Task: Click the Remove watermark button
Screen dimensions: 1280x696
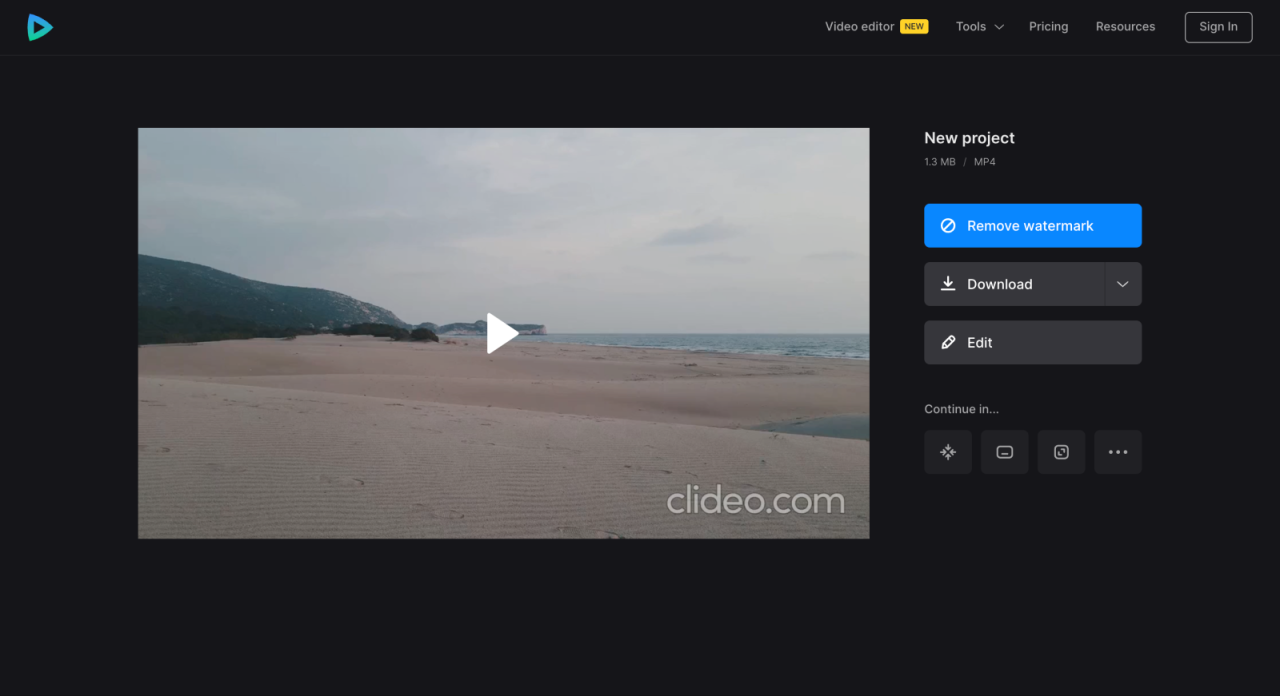Action: coord(1032,225)
